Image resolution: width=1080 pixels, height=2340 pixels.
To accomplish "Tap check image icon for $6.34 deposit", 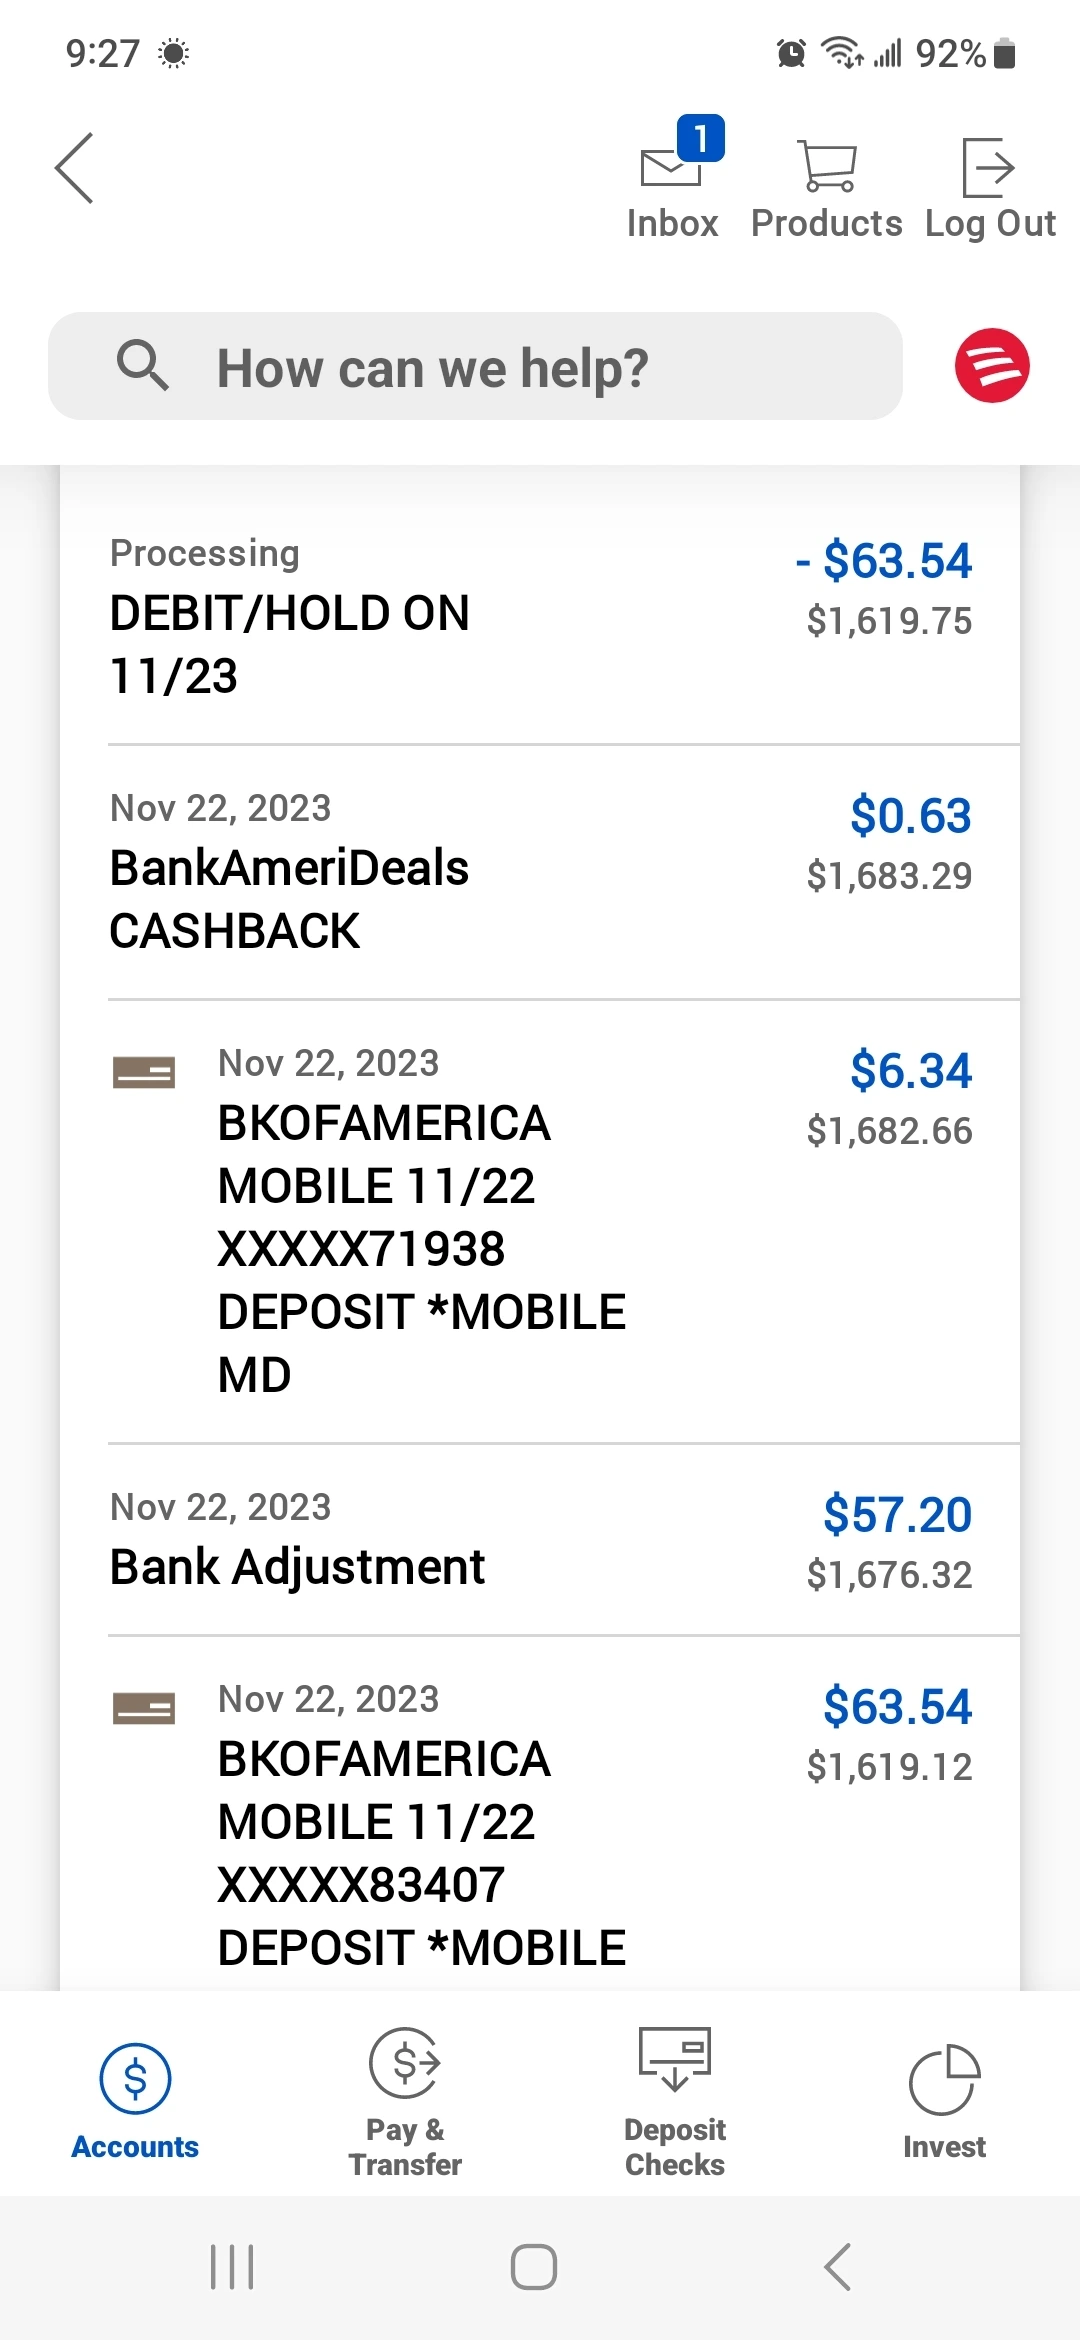I will point(144,1073).
